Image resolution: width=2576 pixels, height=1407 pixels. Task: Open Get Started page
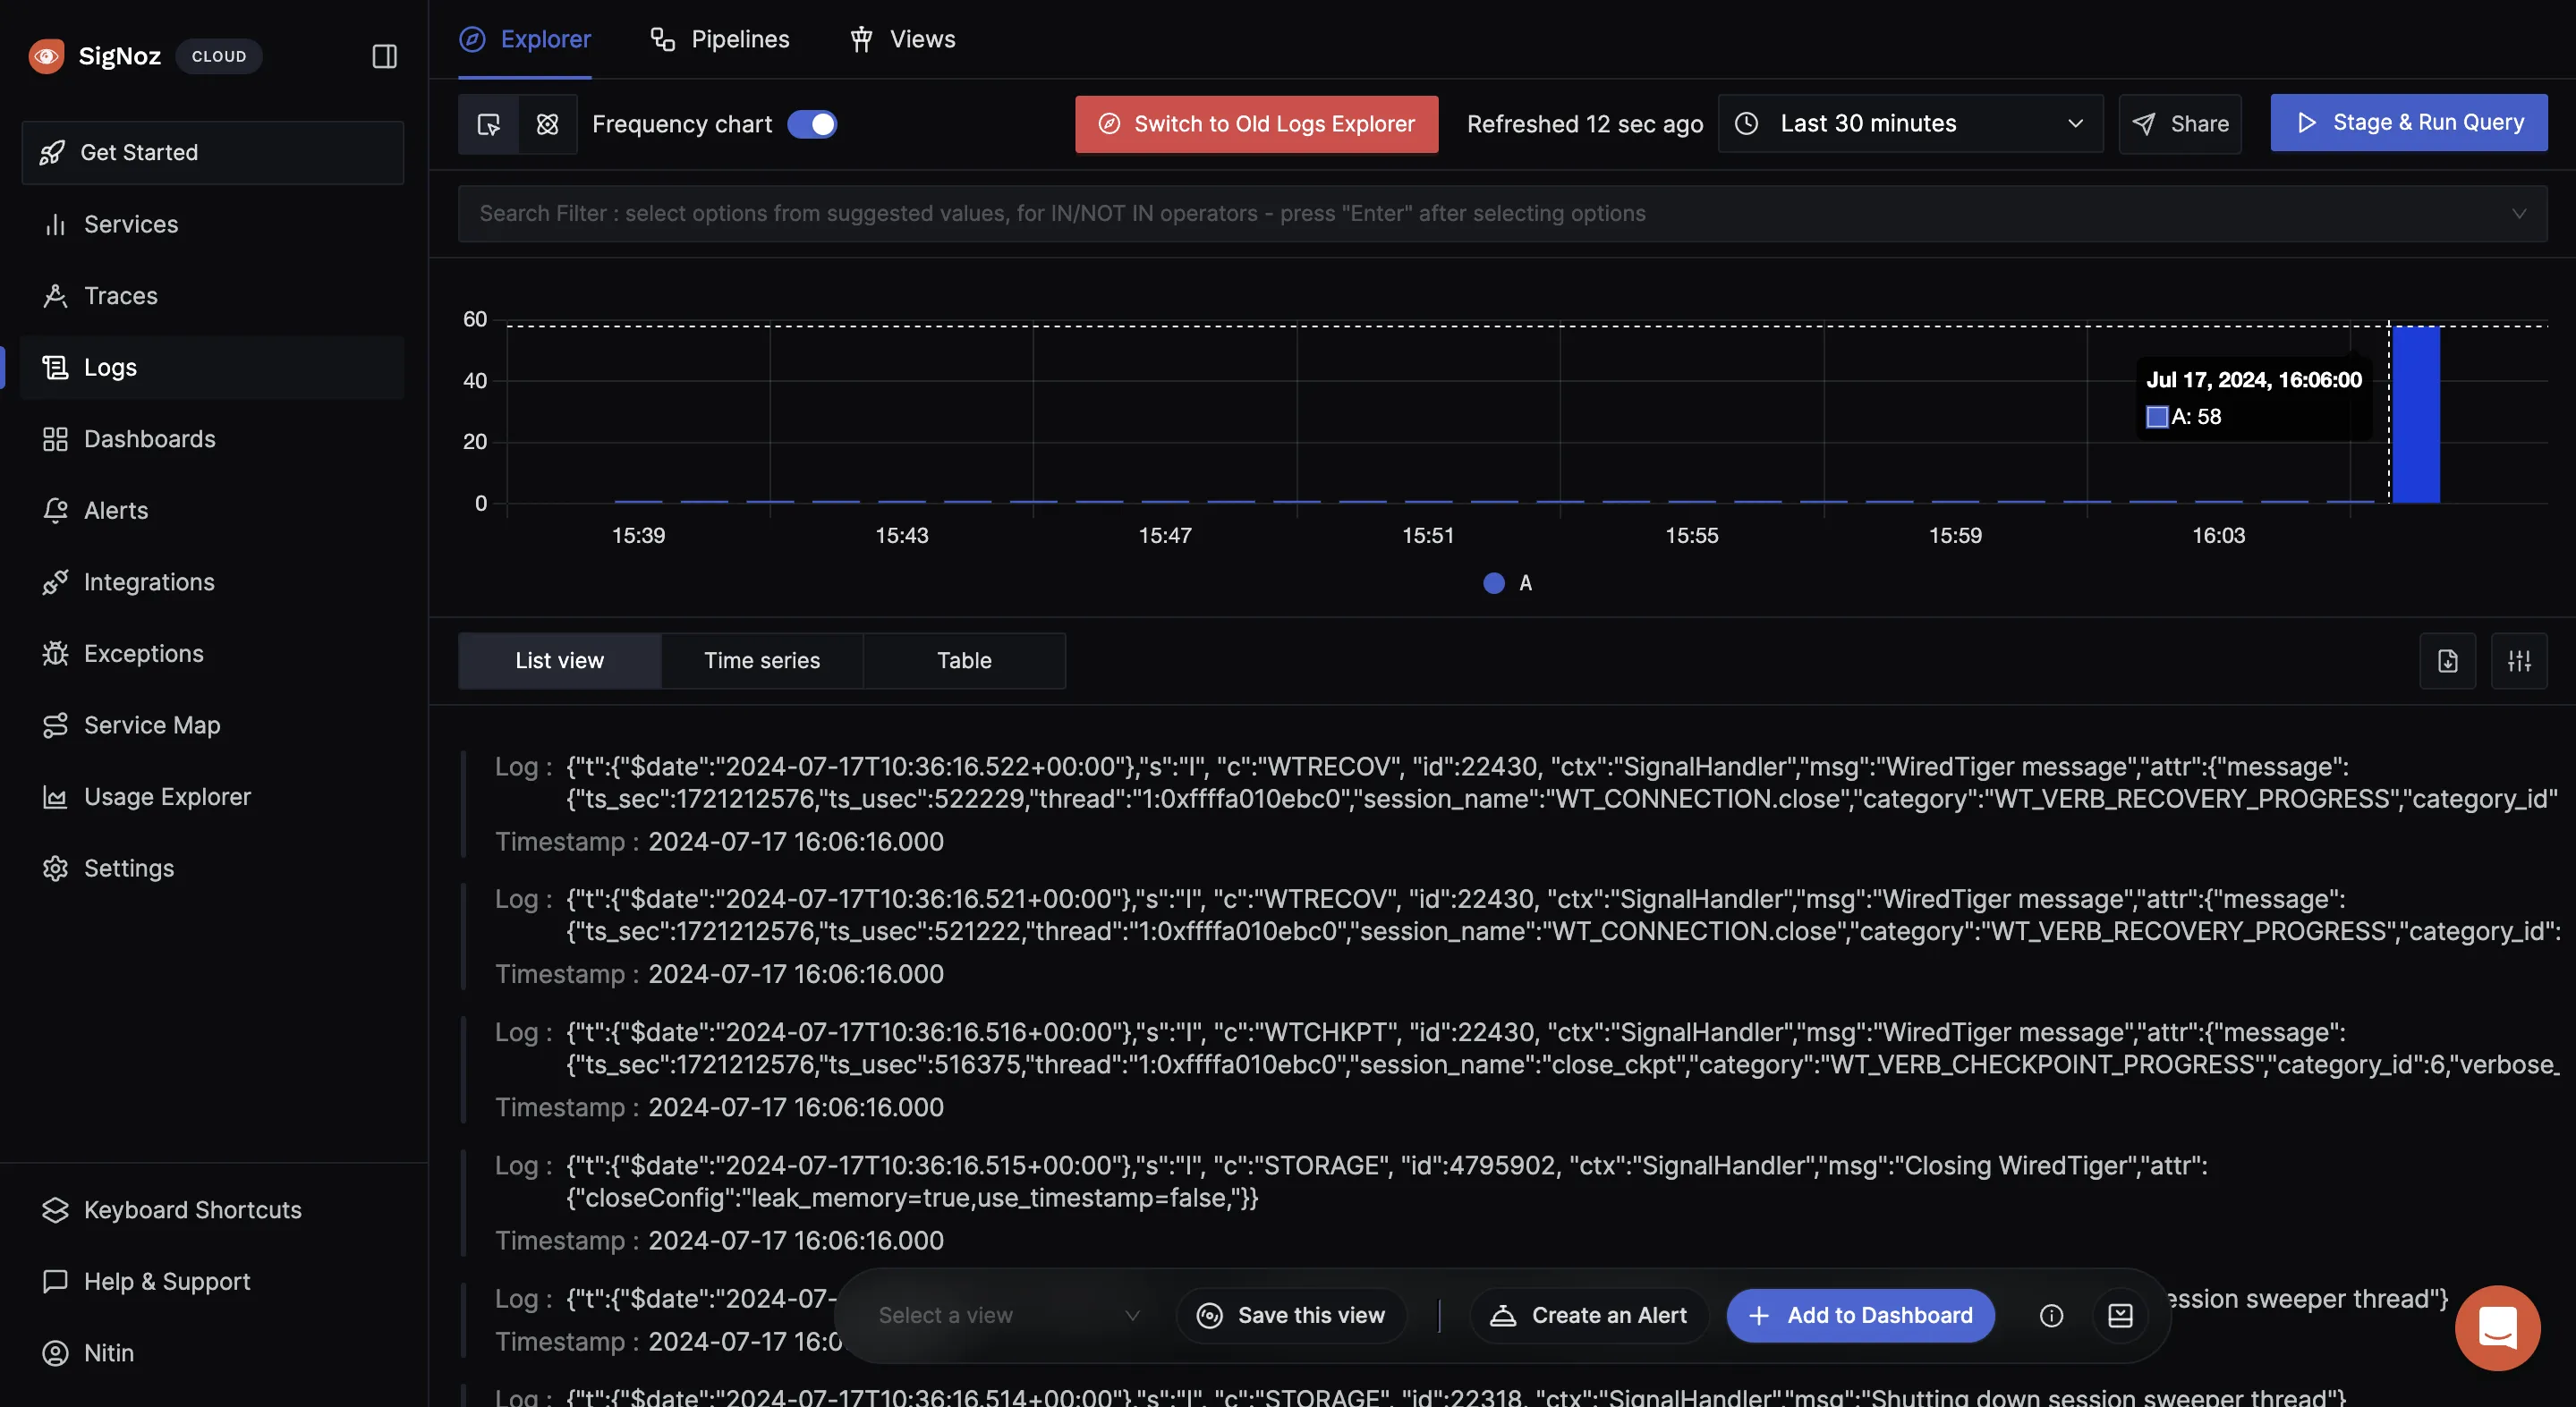click(213, 153)
